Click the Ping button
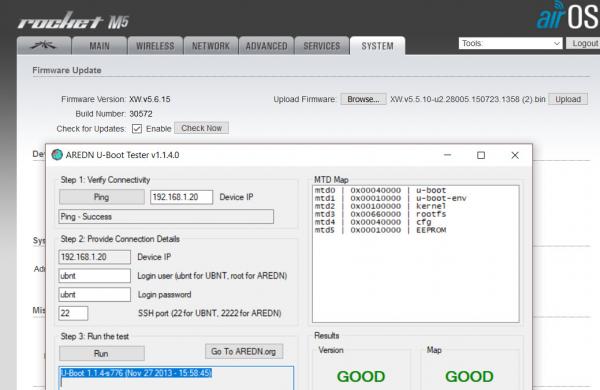Screen dimensions: 600x390 pyautogui.click(x=102, y=197)
